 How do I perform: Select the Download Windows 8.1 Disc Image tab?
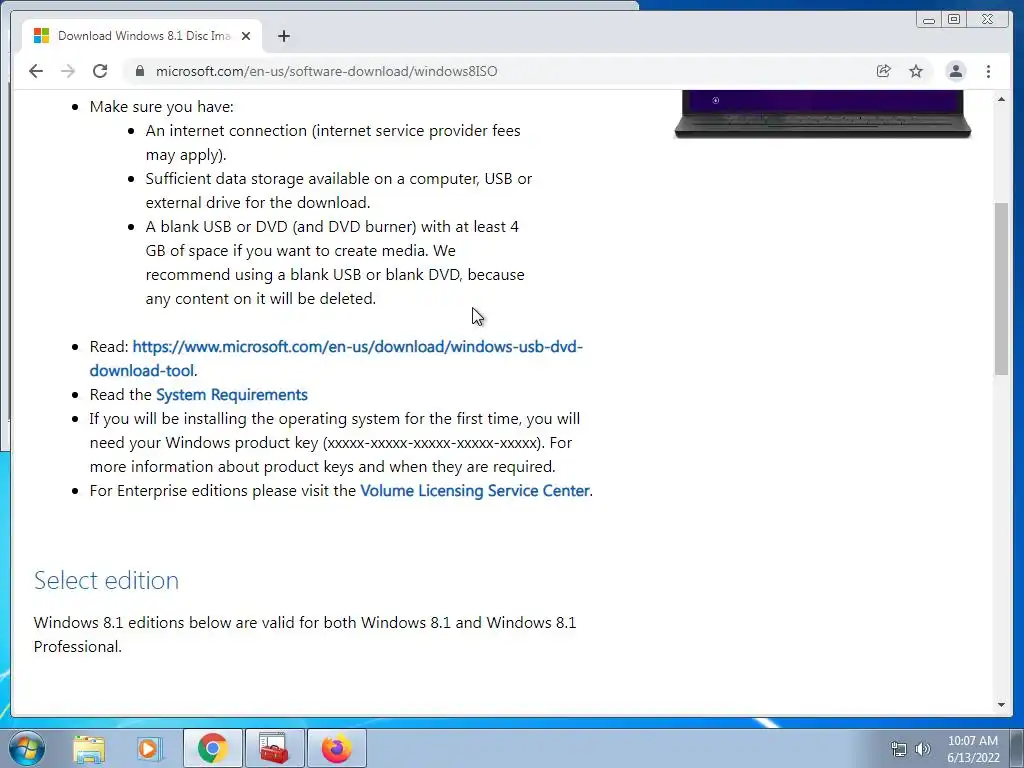[x=142, y=36]
